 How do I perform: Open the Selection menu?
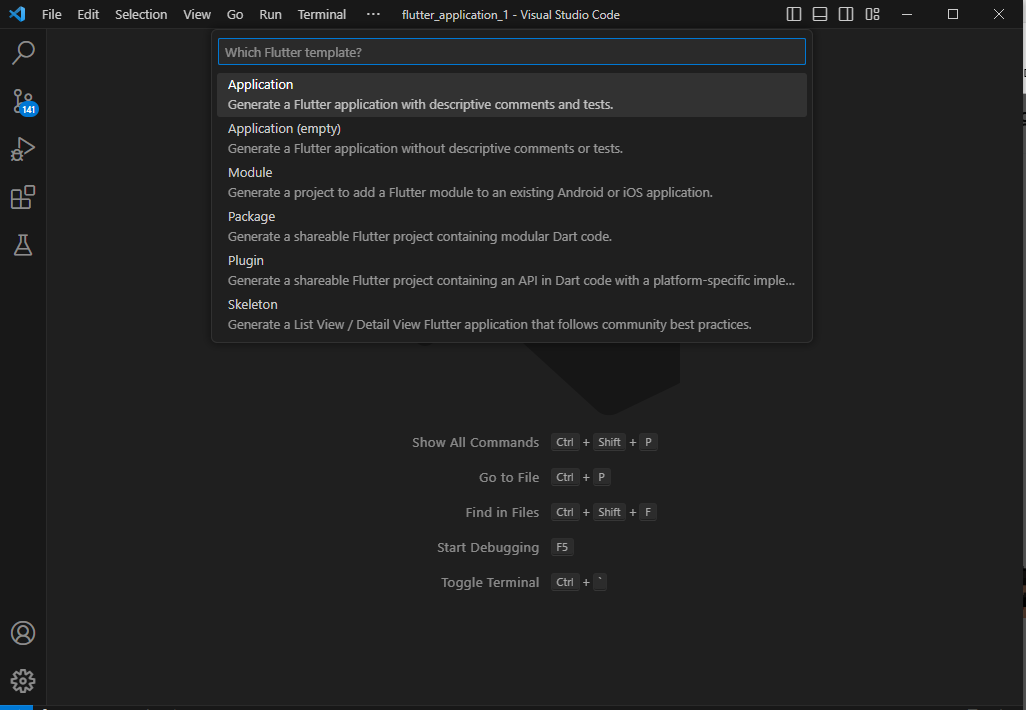click(141, 14)
